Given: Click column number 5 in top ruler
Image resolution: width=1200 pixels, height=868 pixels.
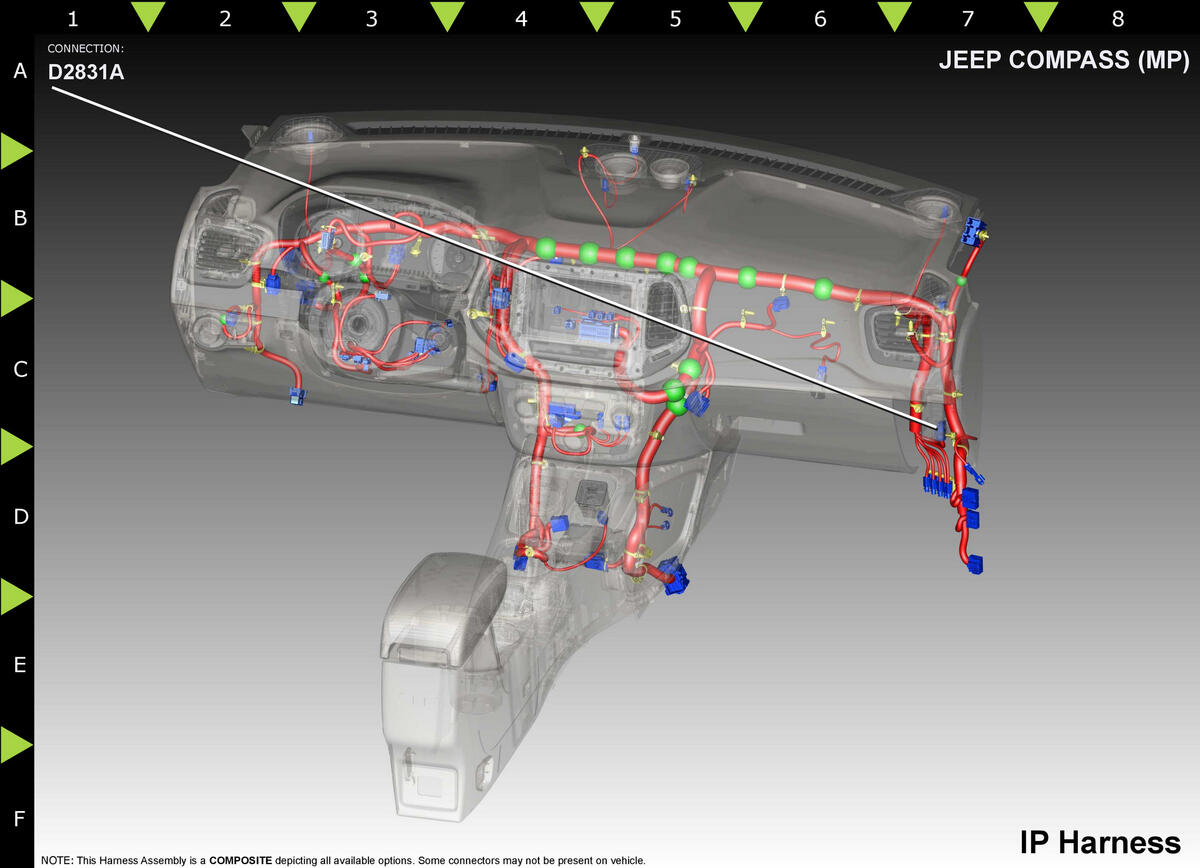Looking at the screenshot, I should (675, 18).
